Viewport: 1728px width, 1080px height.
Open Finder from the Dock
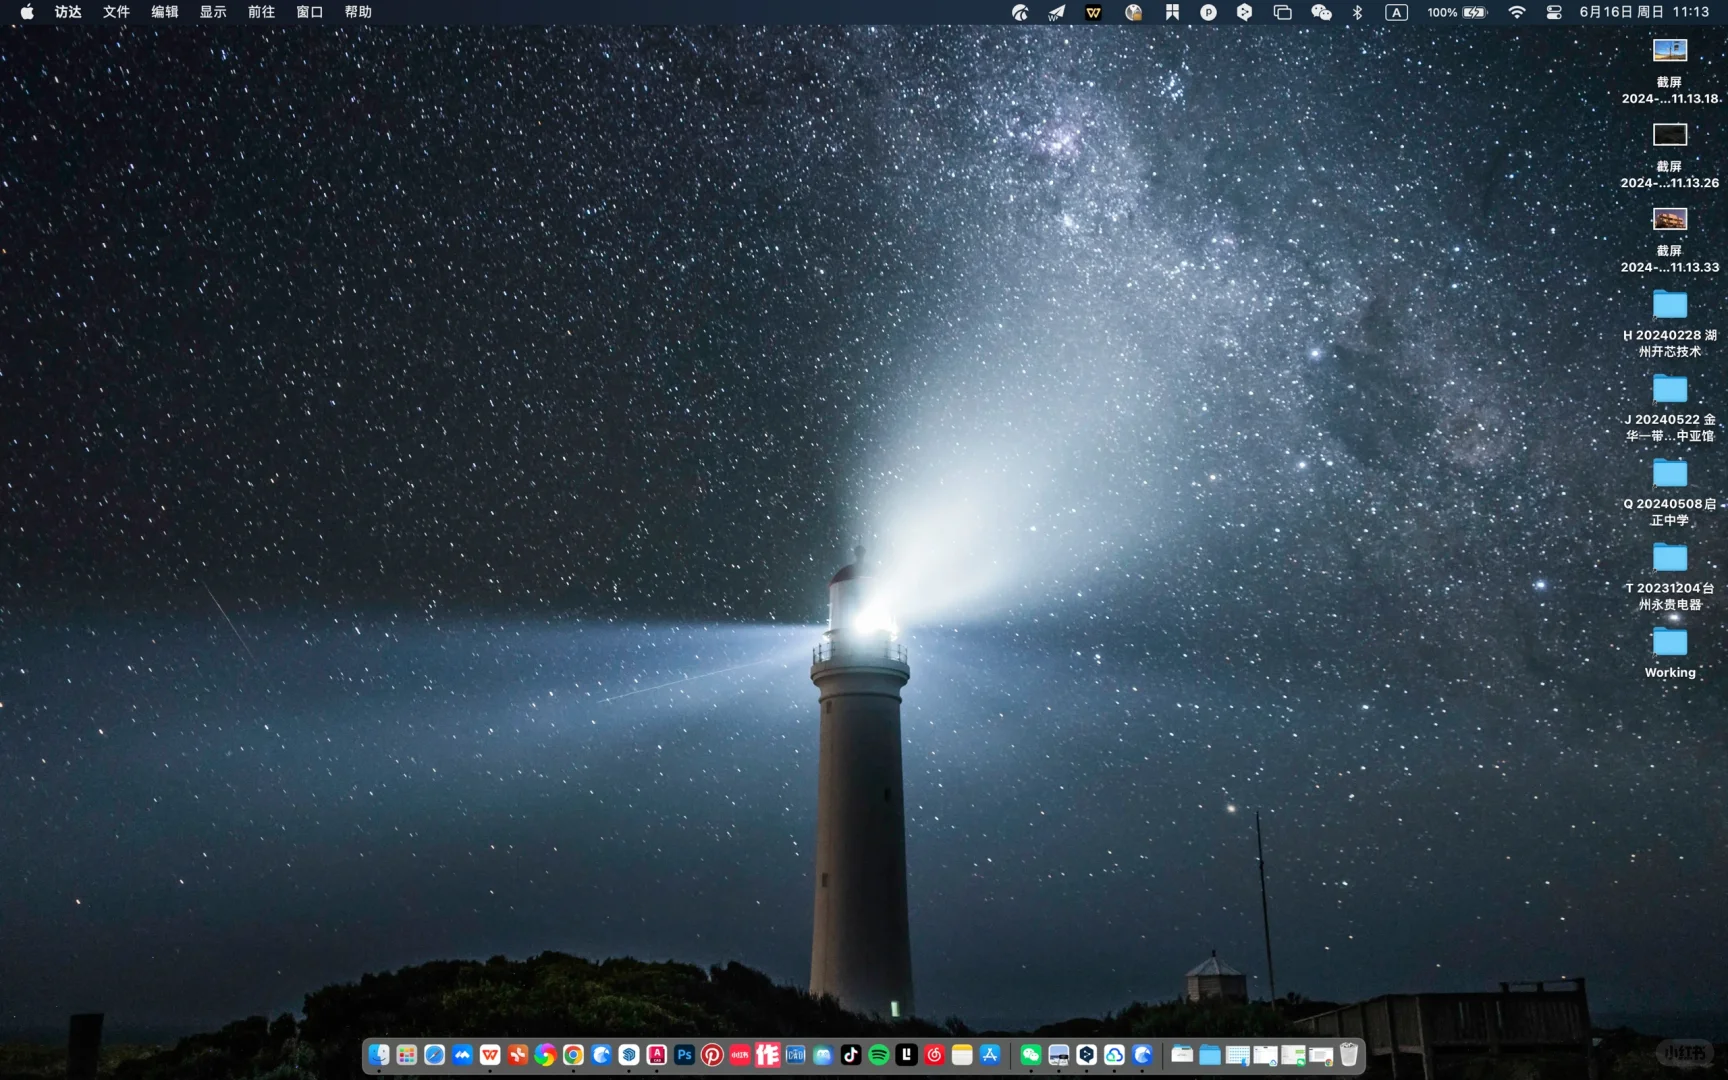(379, 1054)
